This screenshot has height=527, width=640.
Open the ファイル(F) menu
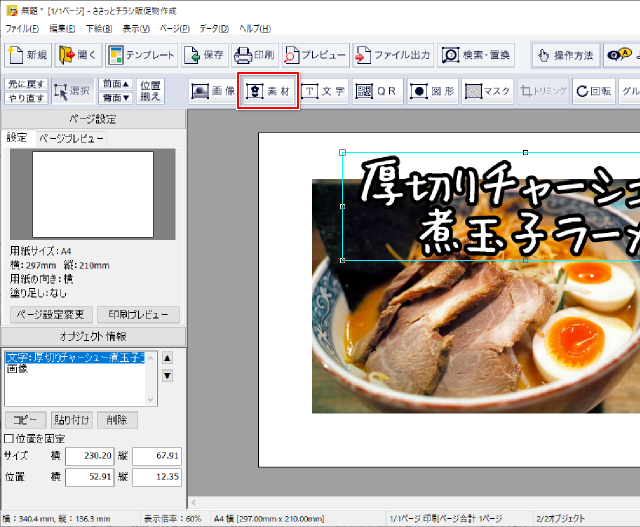22,28
